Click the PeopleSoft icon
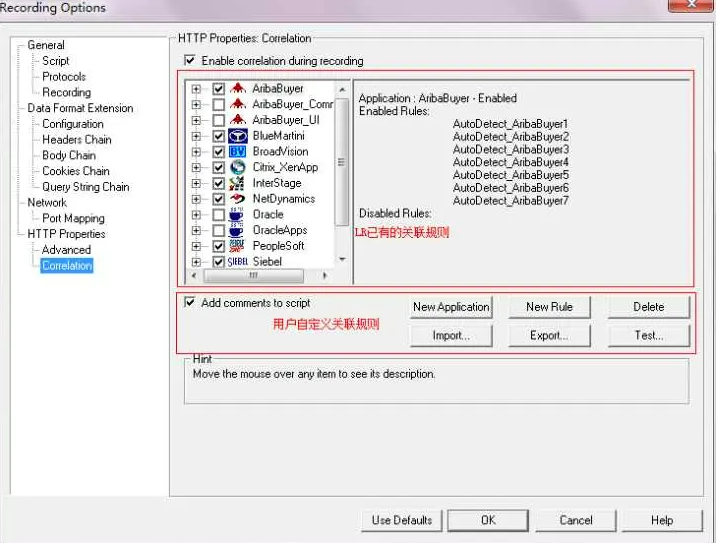Viewport: 716px width, 543px height. pos(237,246)
